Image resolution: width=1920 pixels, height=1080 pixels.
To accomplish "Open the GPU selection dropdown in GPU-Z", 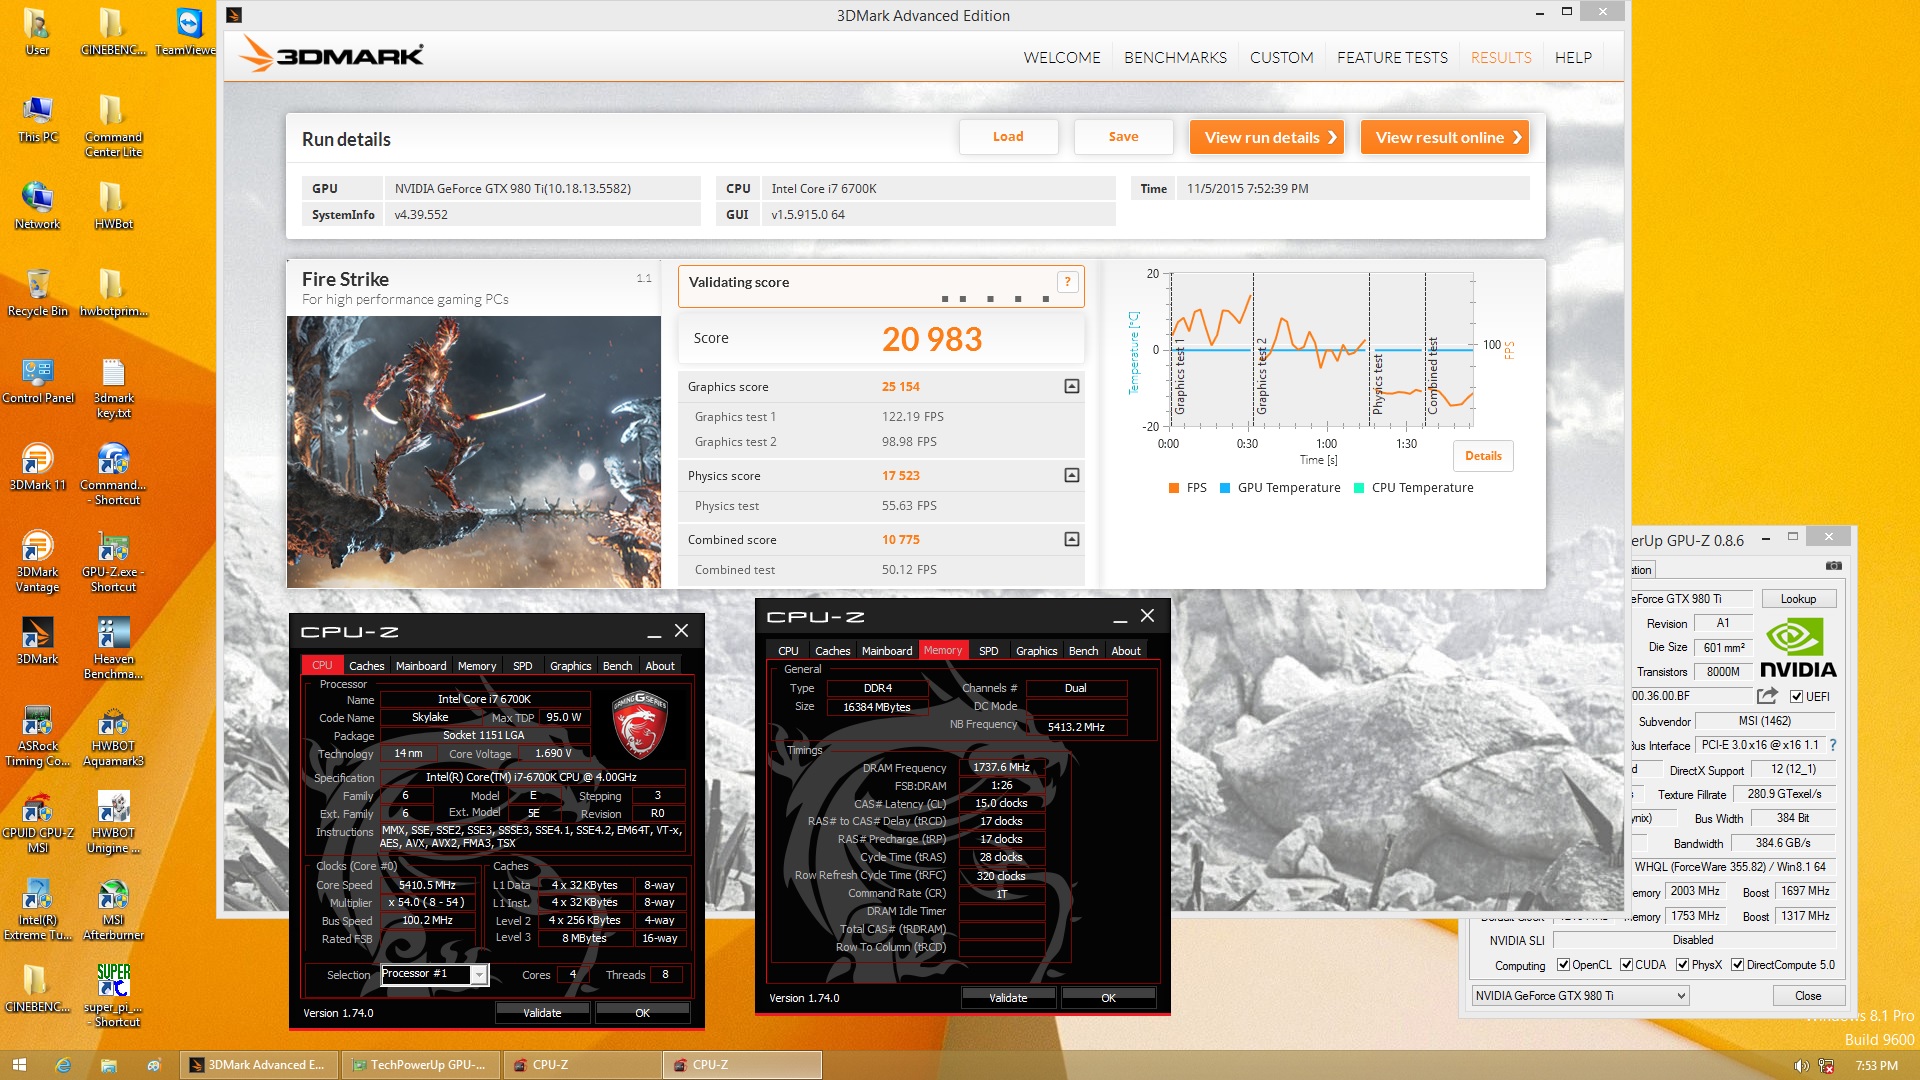I will coord(1581,995).
